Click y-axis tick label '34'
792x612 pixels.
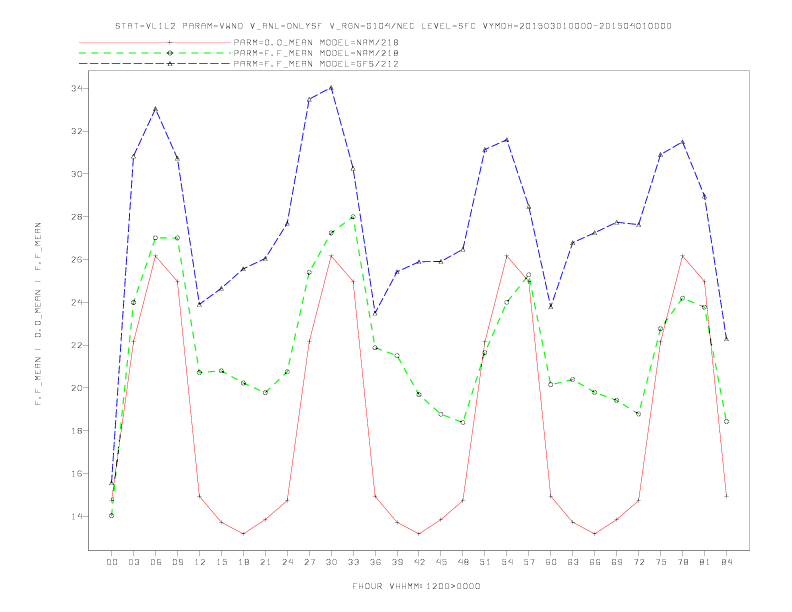coord(77,88)
